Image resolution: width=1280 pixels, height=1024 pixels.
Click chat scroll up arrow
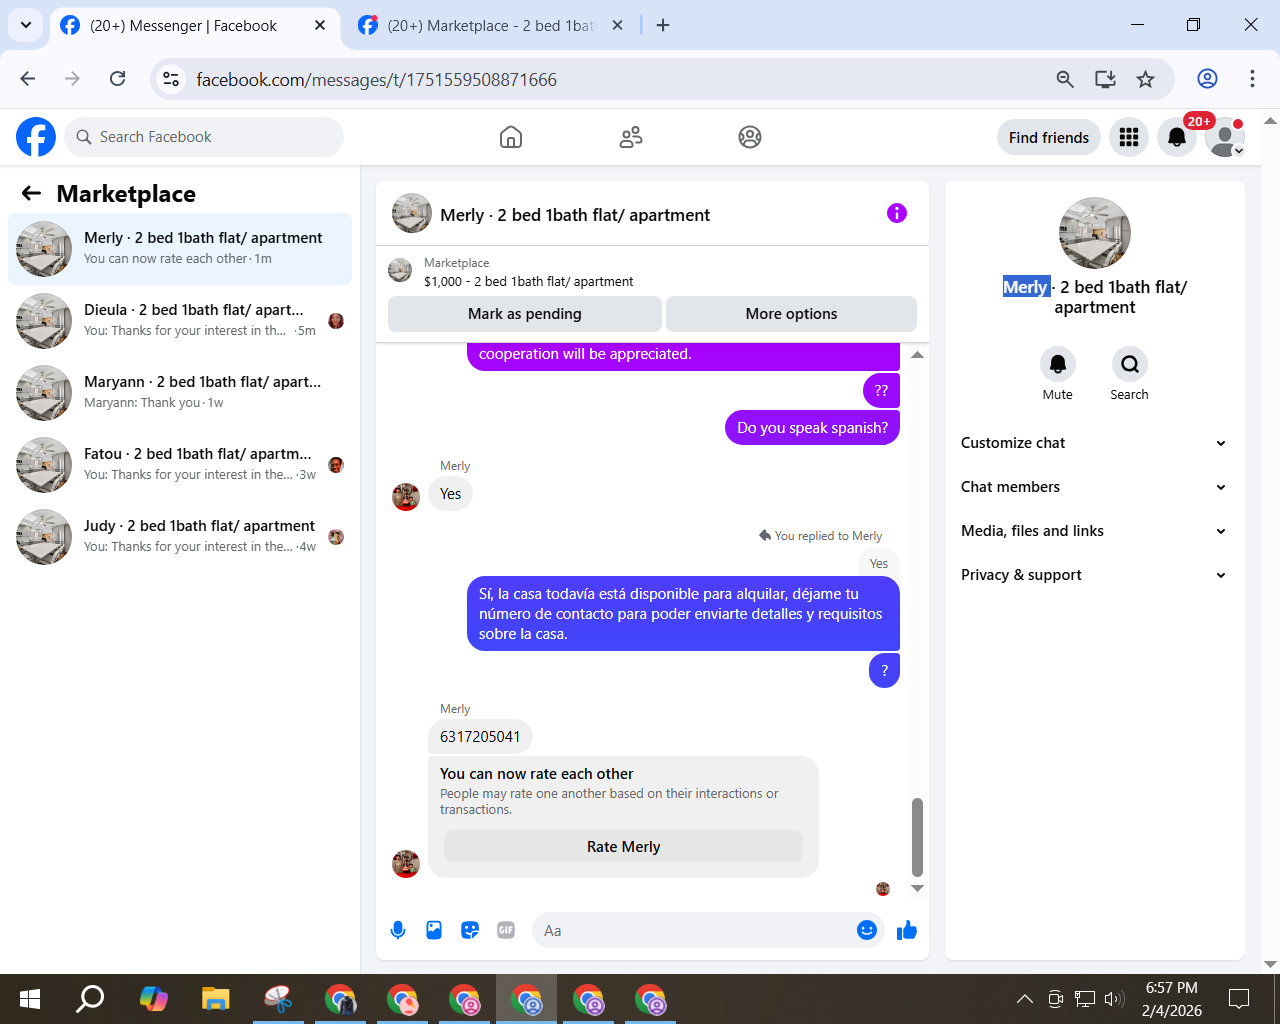[917, 354]
